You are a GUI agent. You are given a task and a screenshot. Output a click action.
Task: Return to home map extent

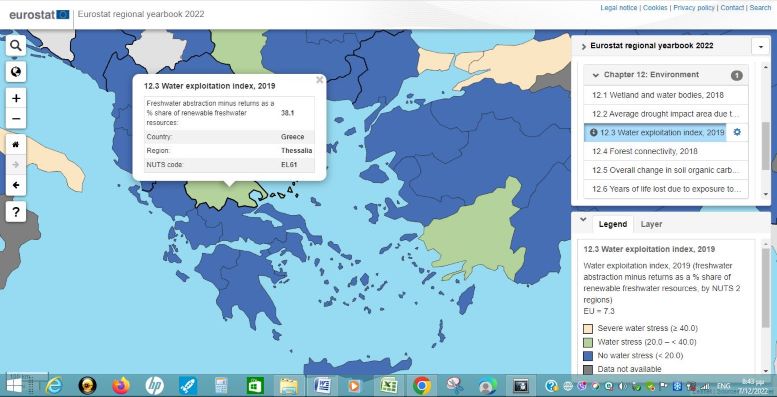[16, 144]
